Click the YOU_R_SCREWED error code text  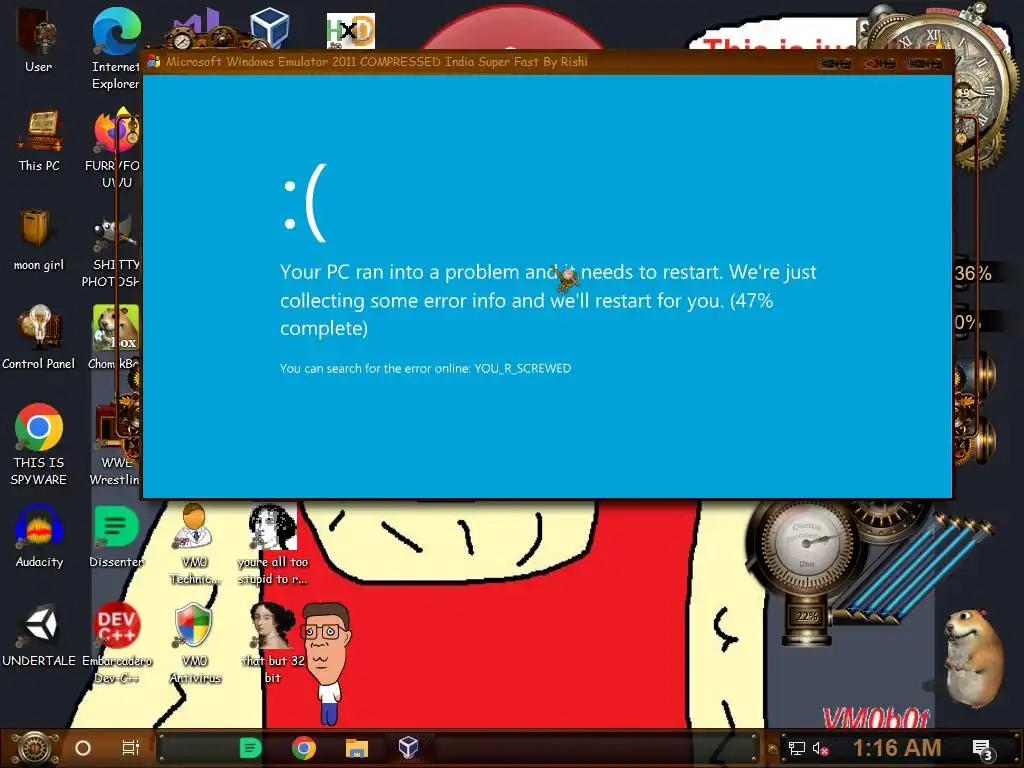pyautogui.click(x=522, y=368)
